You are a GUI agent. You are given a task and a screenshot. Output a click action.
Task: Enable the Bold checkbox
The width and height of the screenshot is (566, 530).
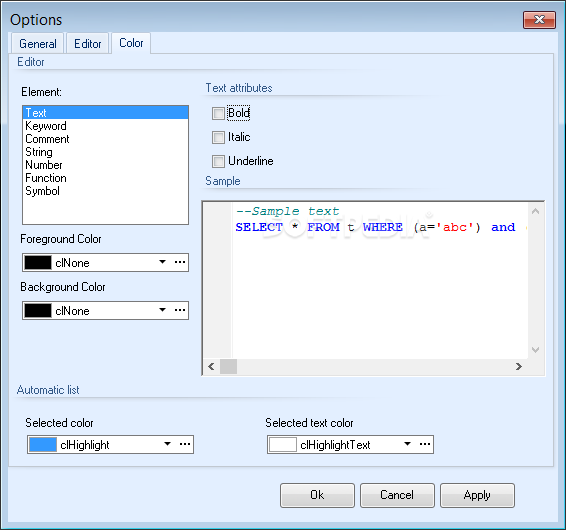218,113
